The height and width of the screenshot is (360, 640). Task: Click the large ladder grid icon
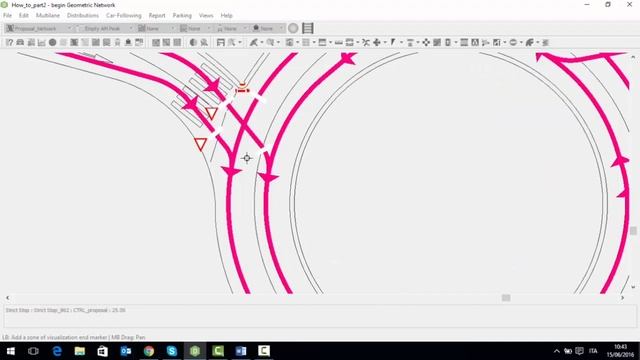(x=308, y=28)
